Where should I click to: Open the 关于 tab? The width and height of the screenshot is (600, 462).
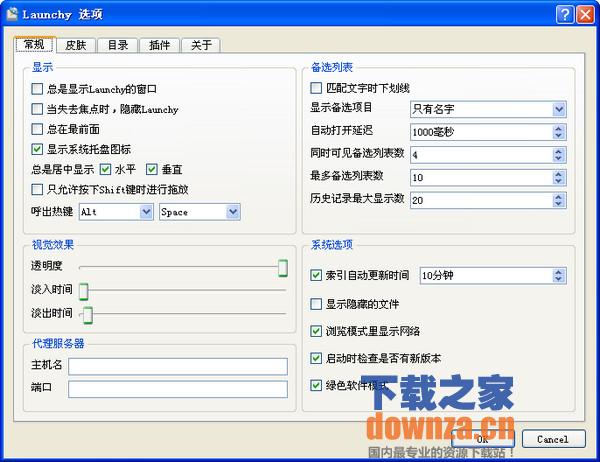(x=201, y=45)
